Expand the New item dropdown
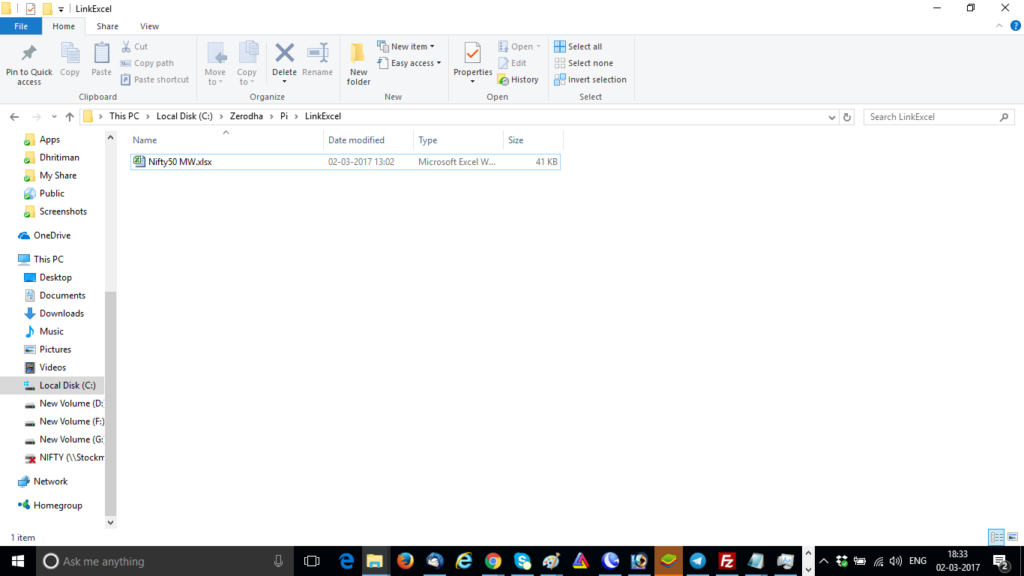 point(407,47)
